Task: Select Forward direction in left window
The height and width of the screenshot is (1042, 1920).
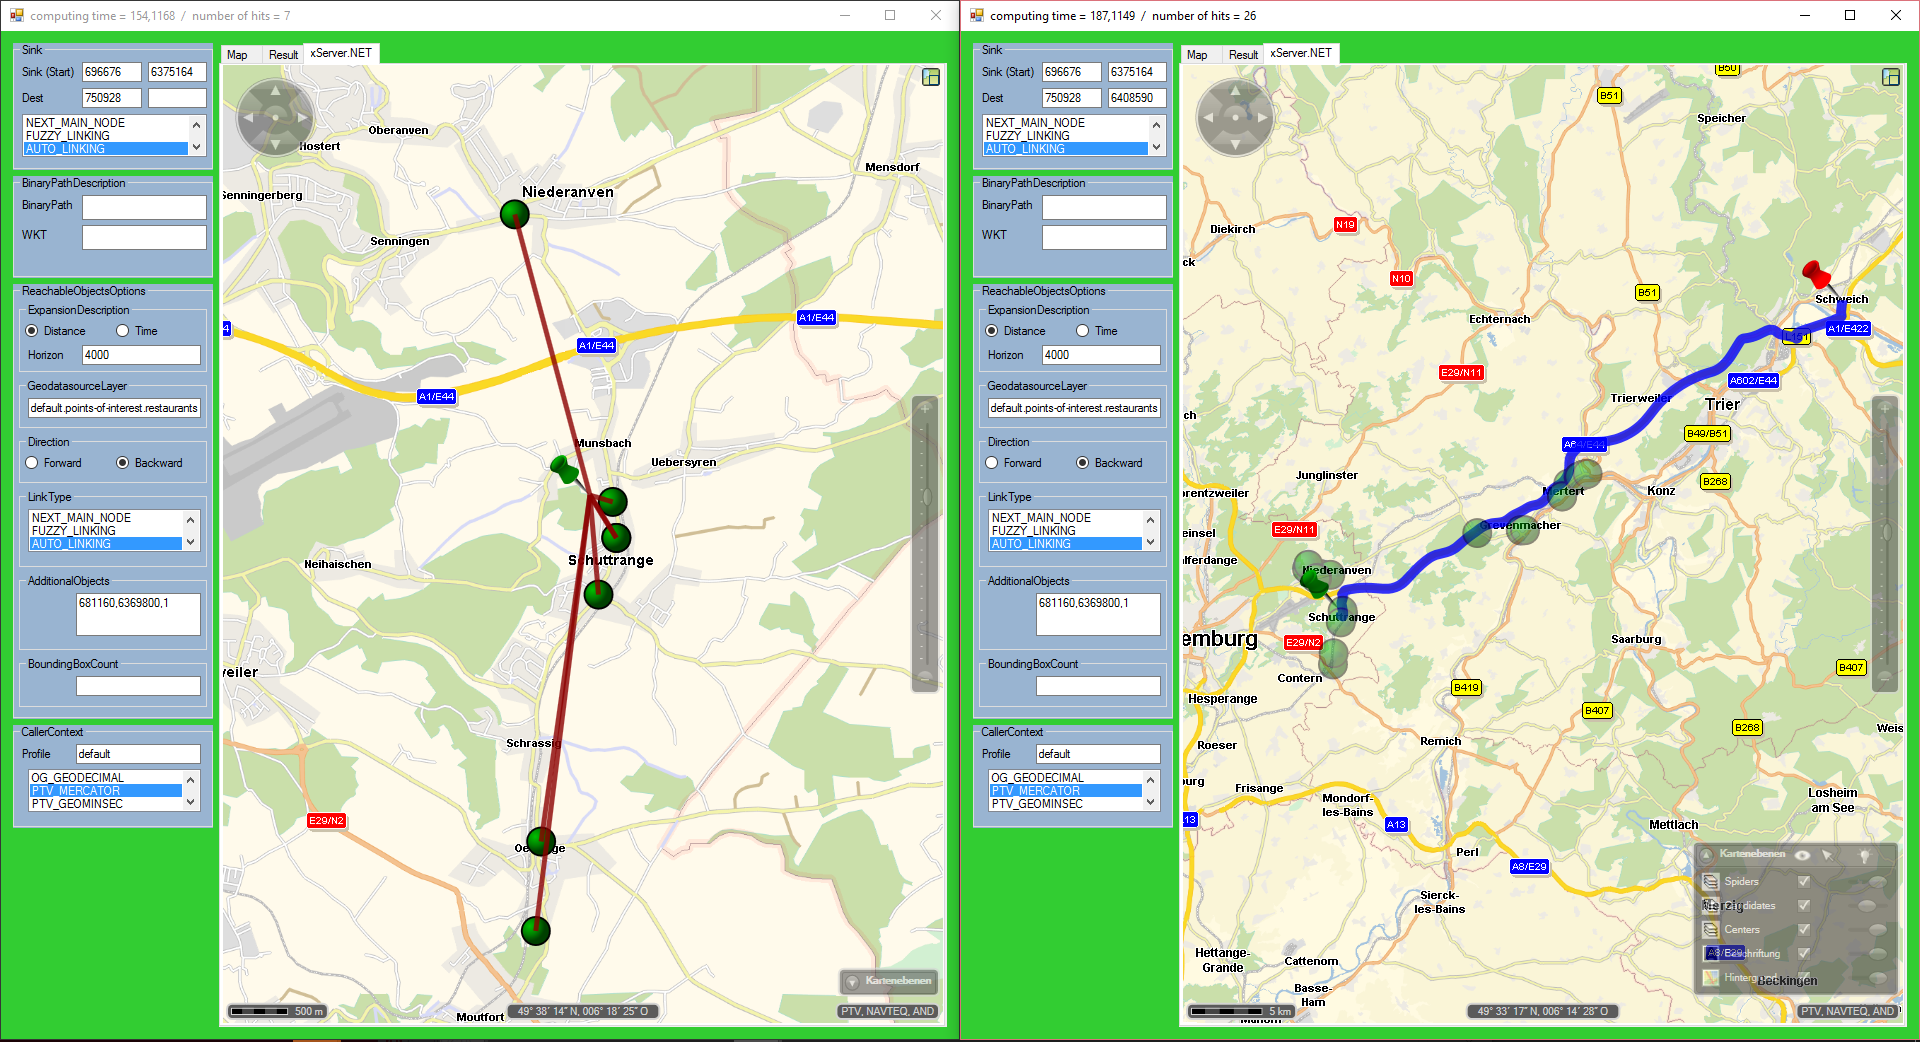Action: pyautogui.click(x=33, y=463)
